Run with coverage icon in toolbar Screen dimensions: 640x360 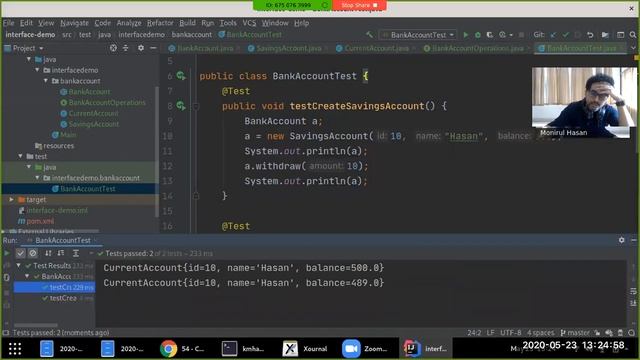coord(490,35)
